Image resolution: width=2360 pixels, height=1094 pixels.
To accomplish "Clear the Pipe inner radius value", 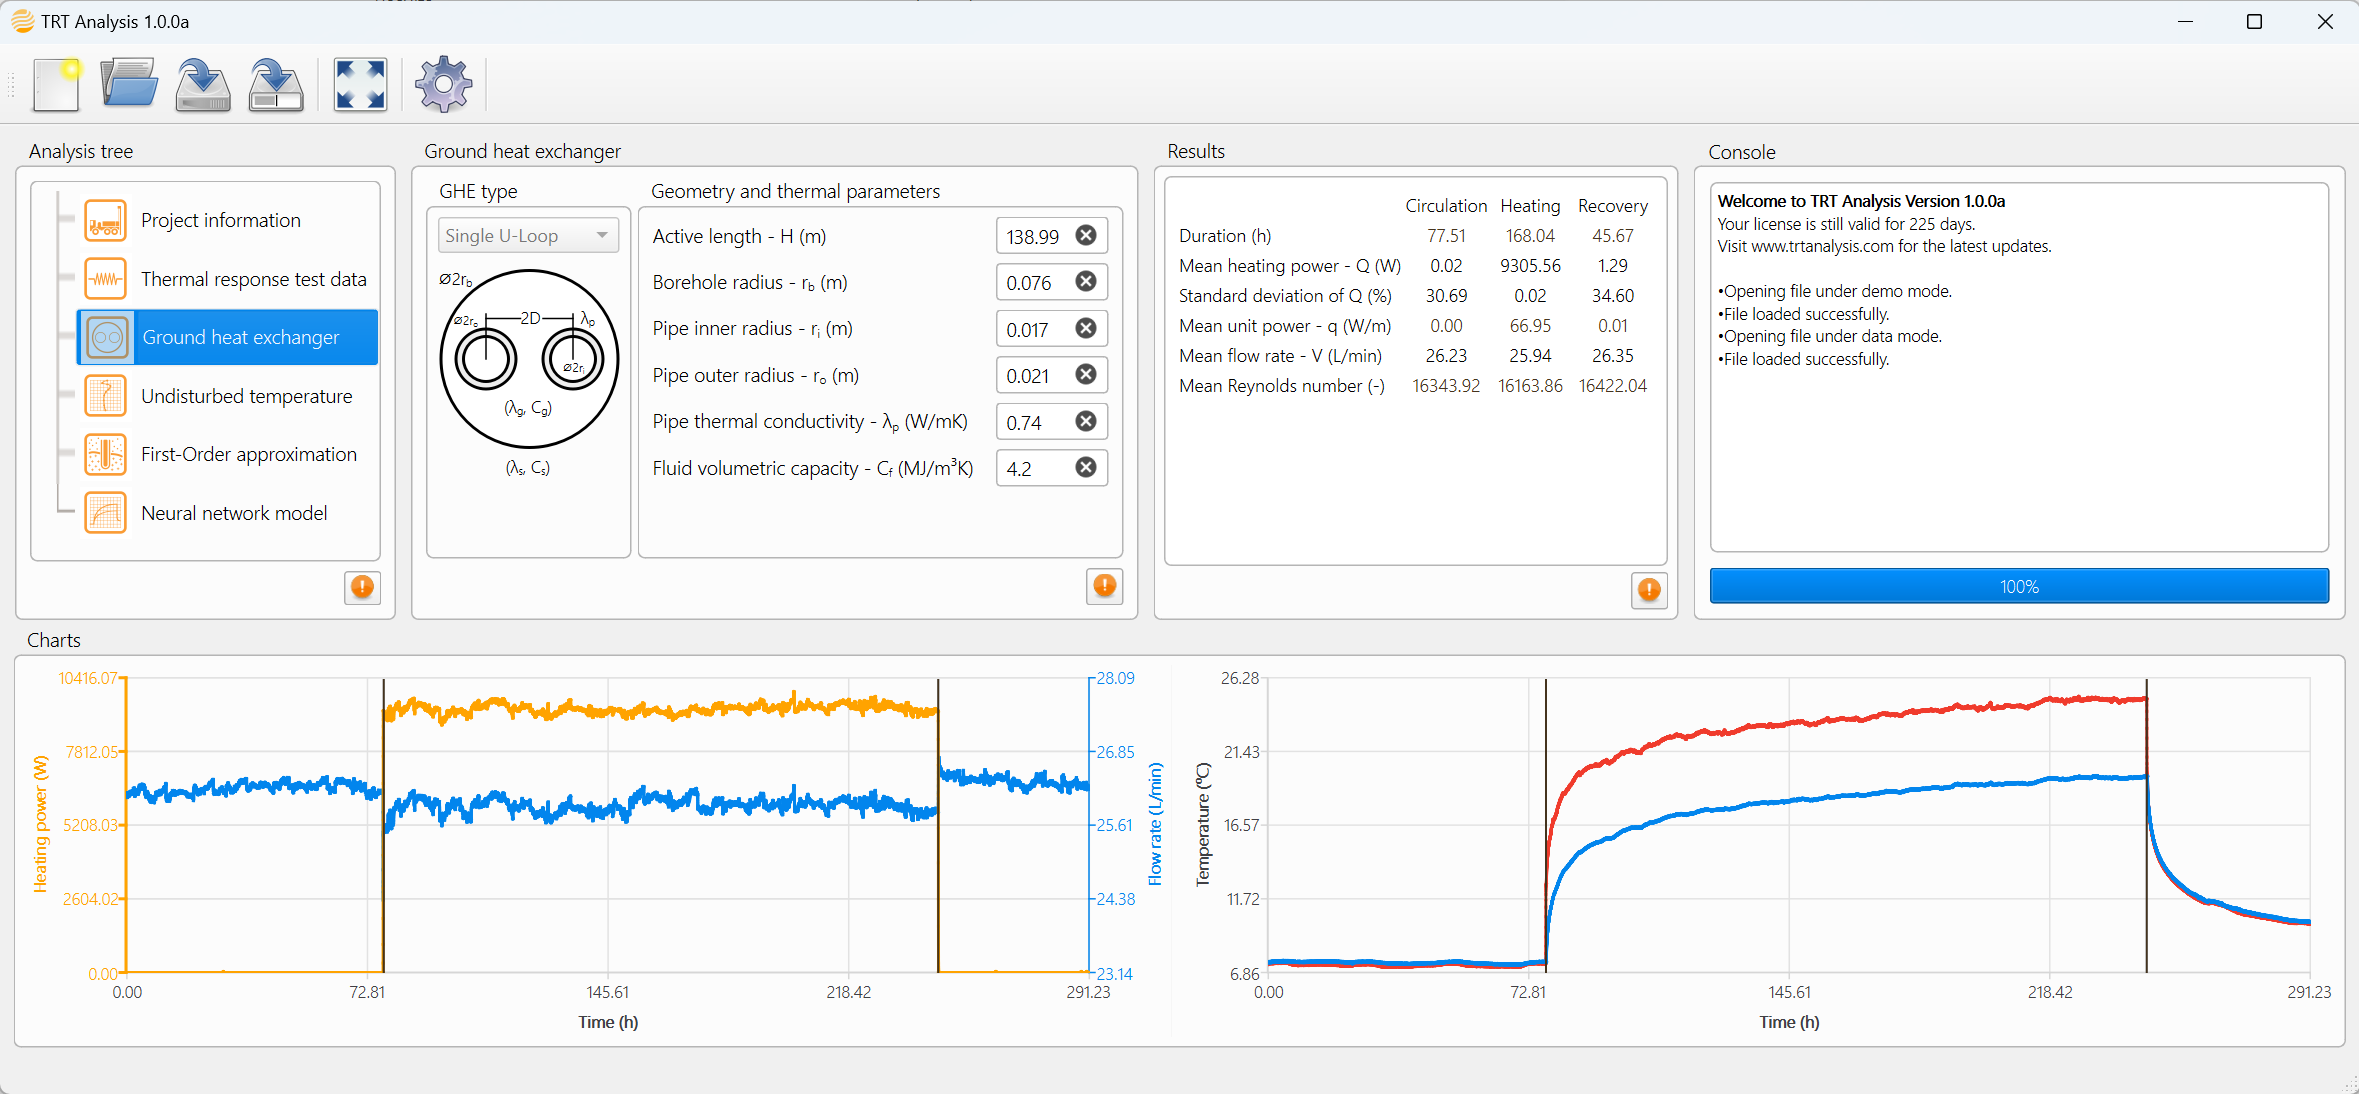I will (1085, 328).
